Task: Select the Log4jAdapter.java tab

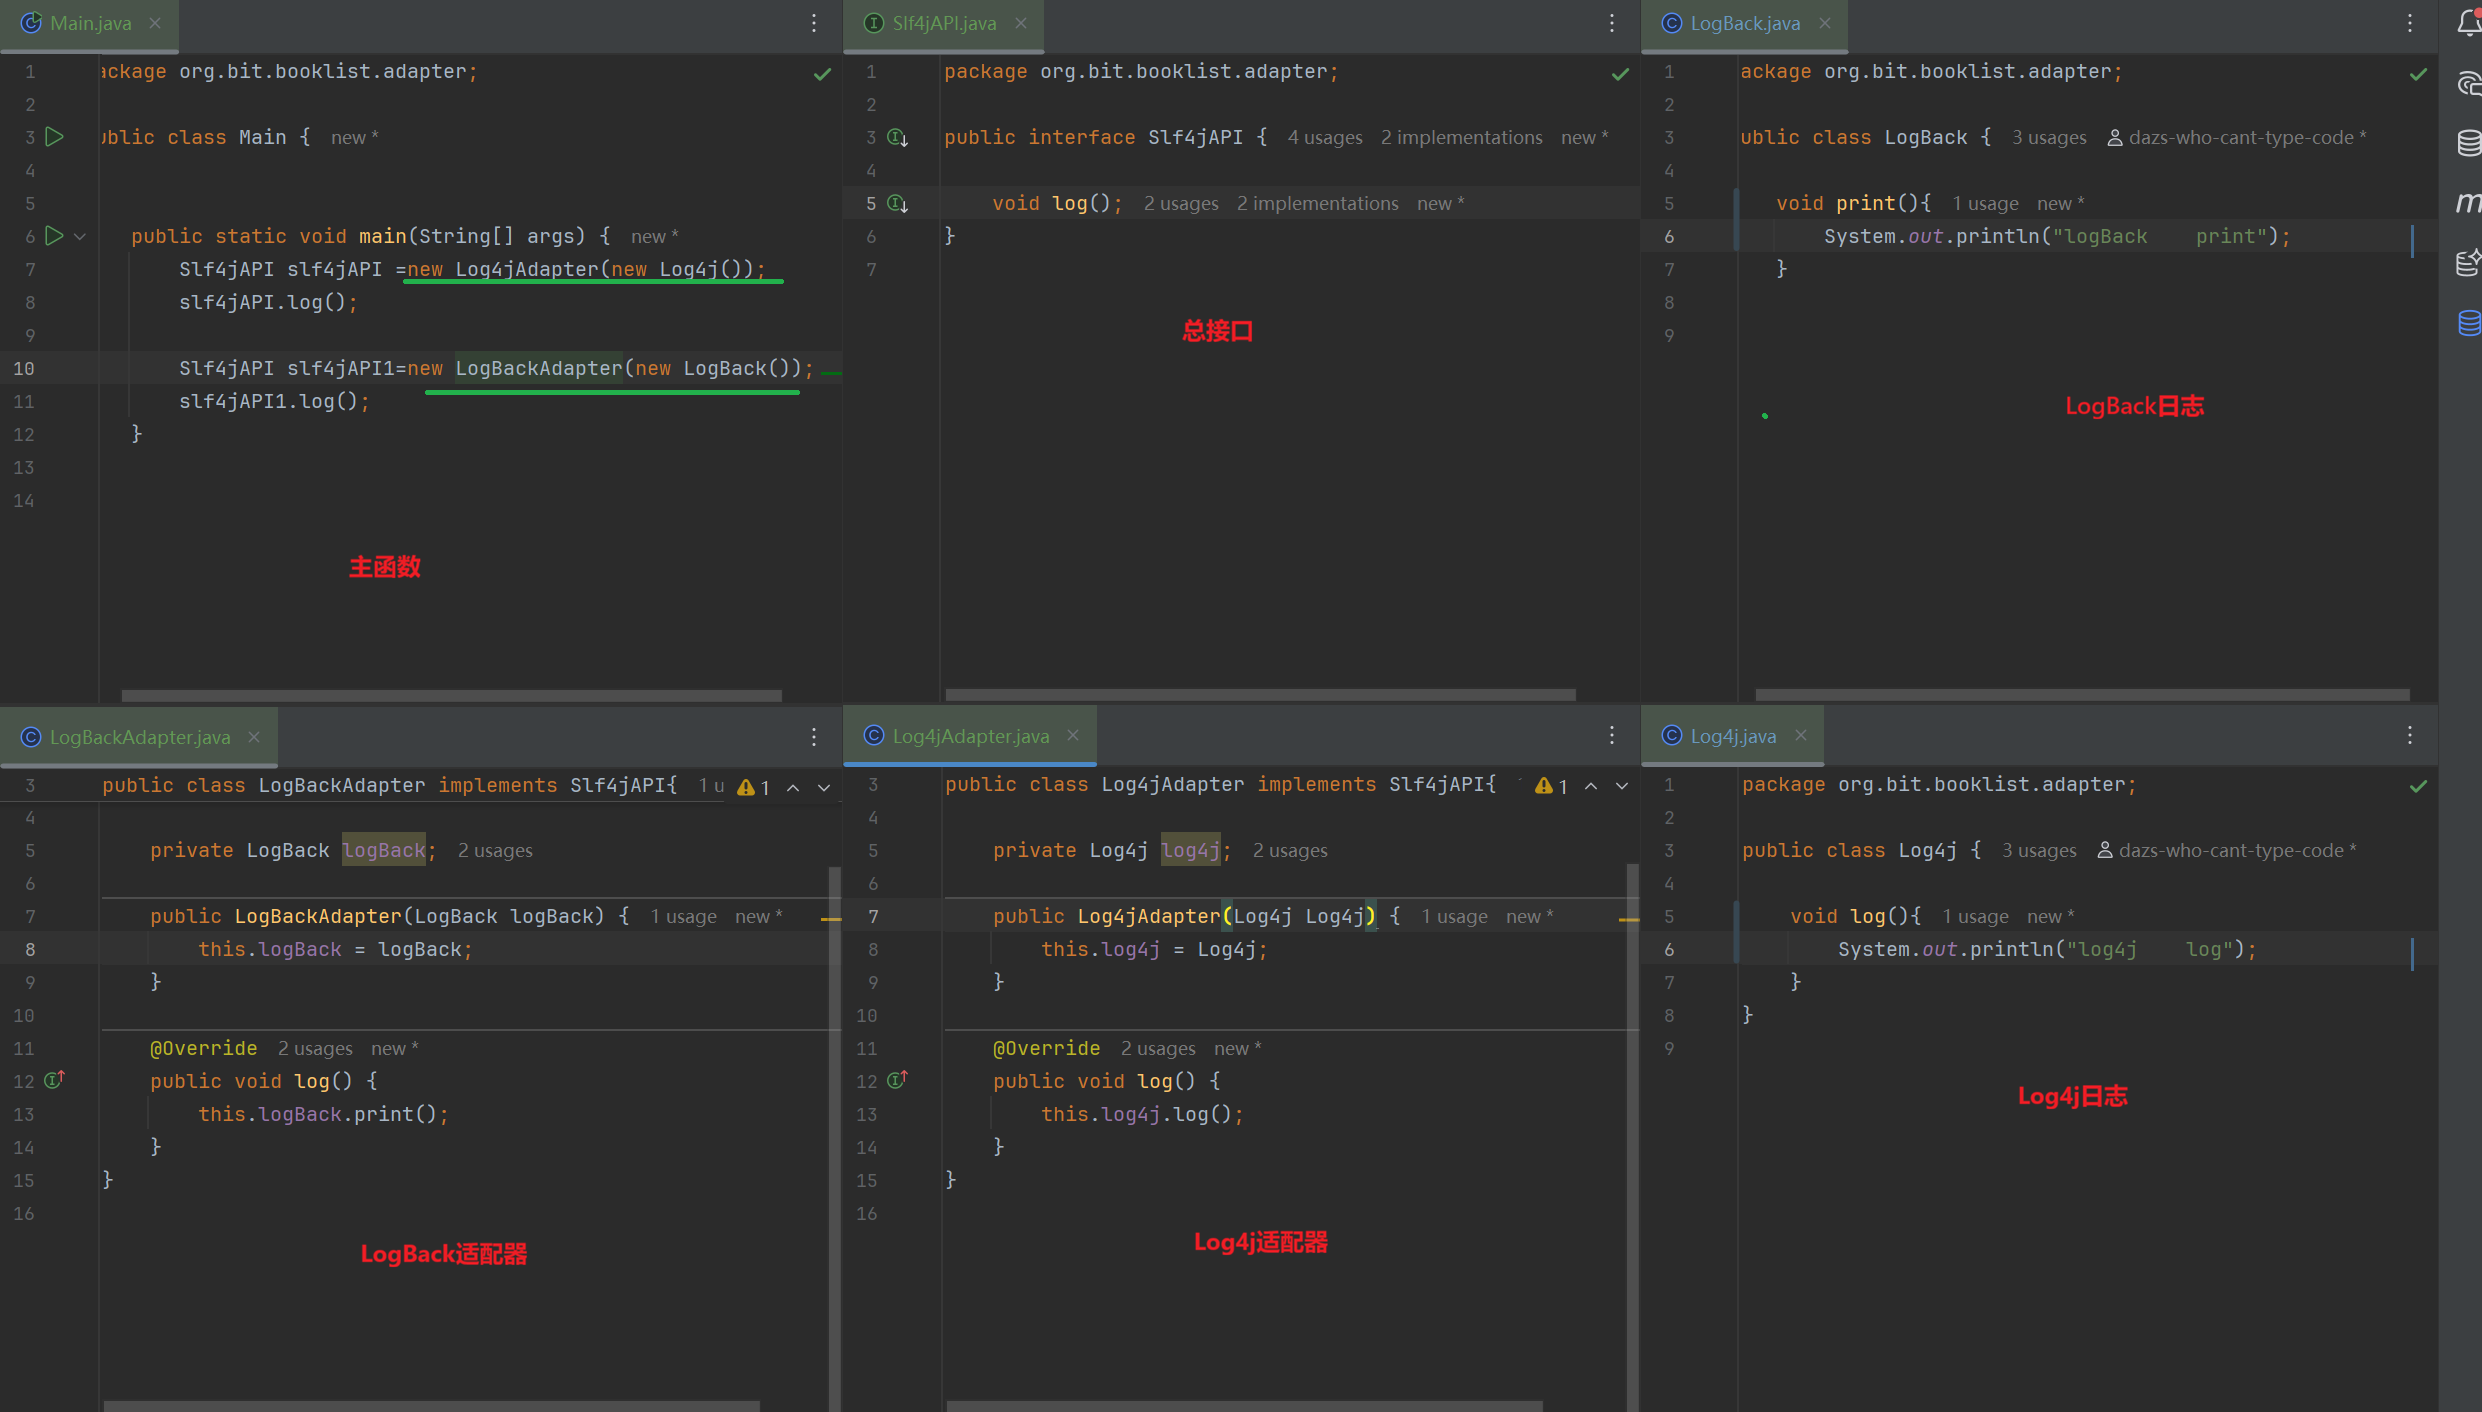Action: pyautogui.click(x=970, y=736)
